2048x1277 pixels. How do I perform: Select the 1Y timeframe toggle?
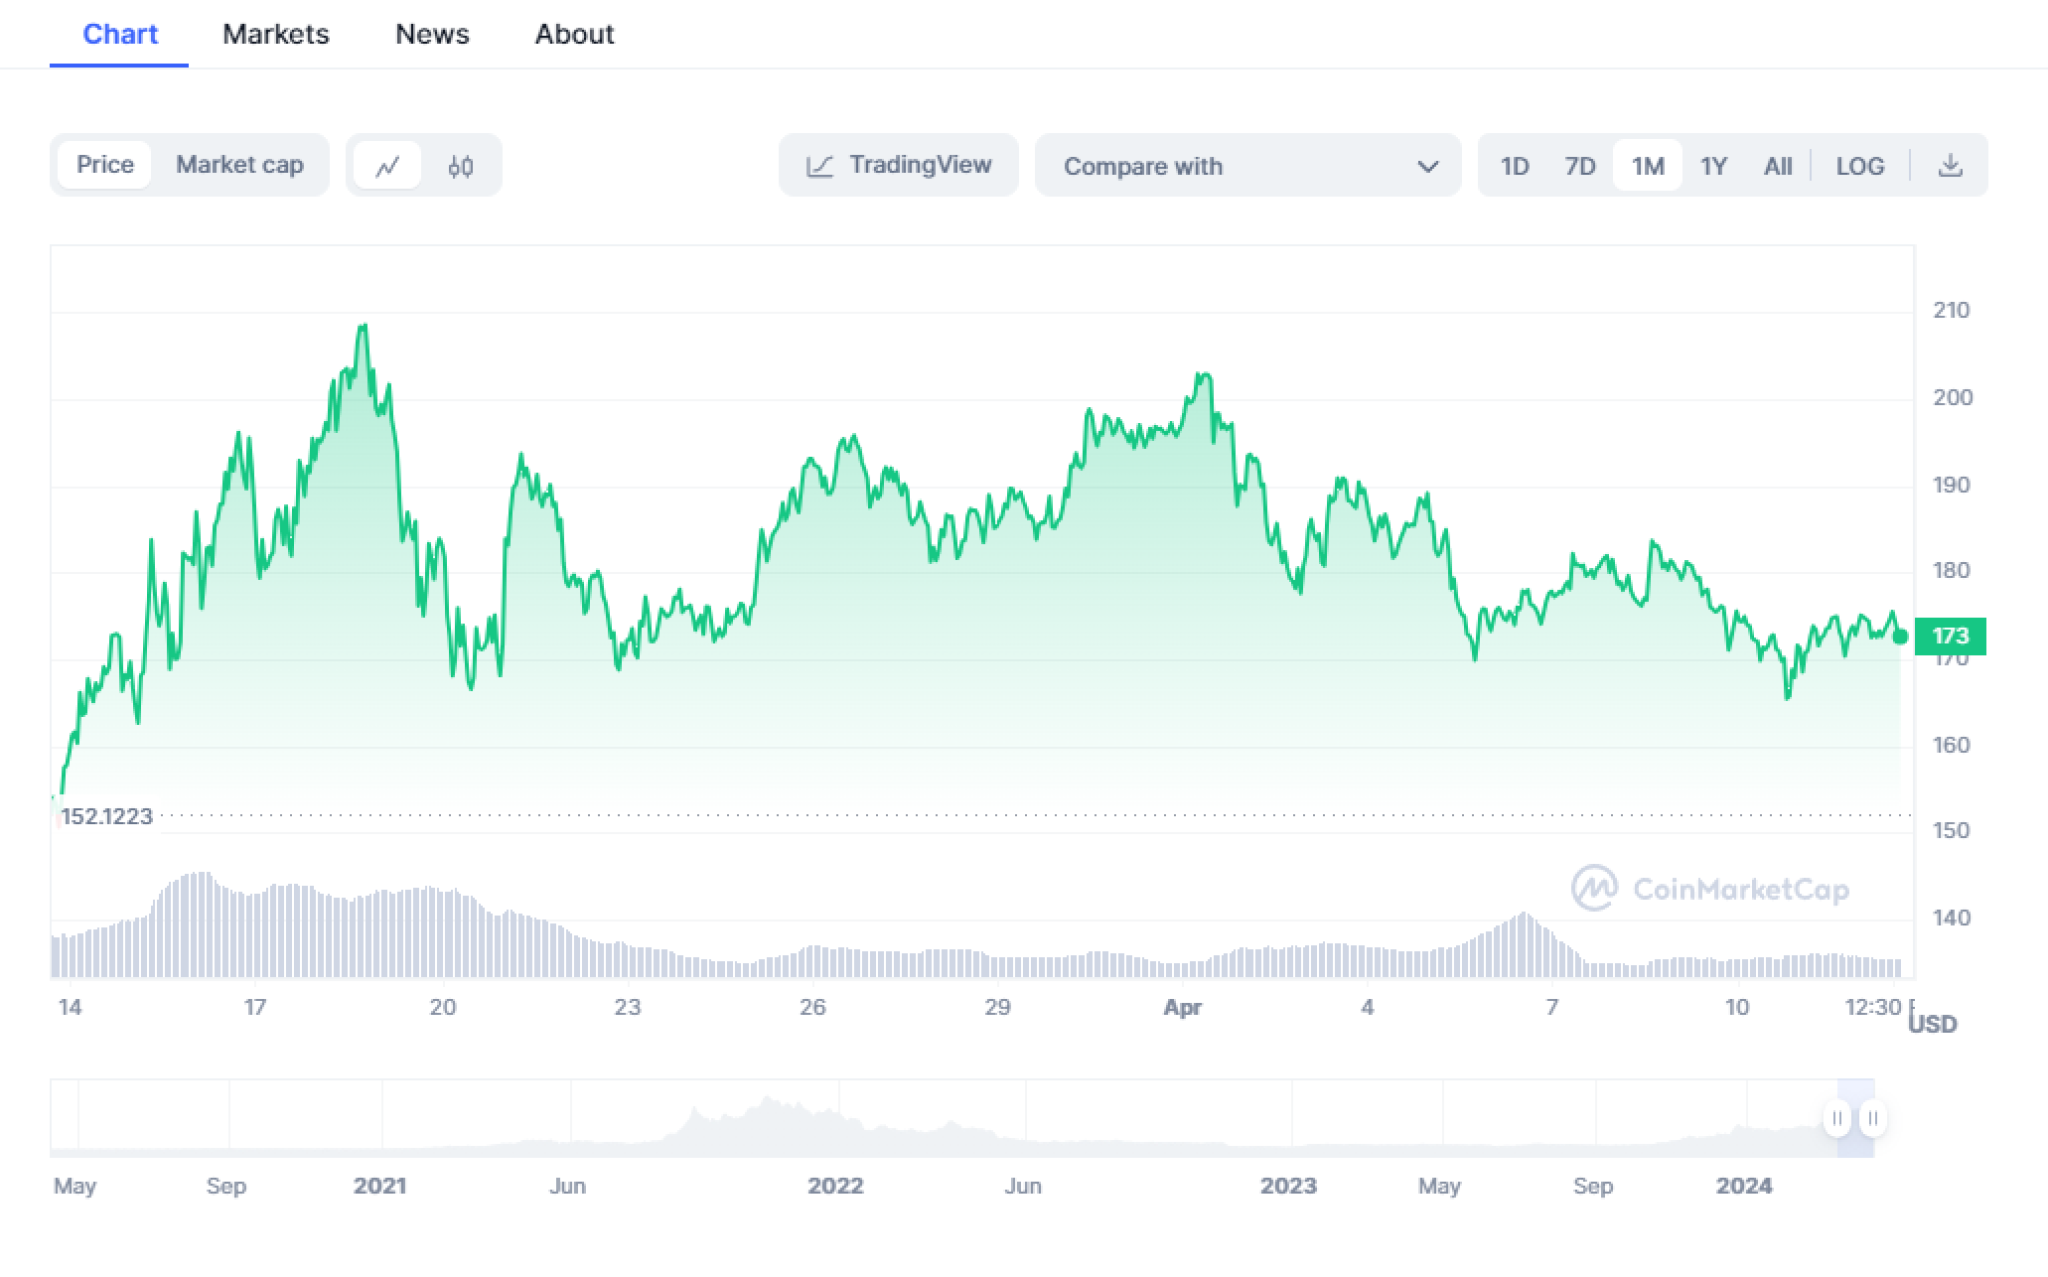click(1713, 166)
